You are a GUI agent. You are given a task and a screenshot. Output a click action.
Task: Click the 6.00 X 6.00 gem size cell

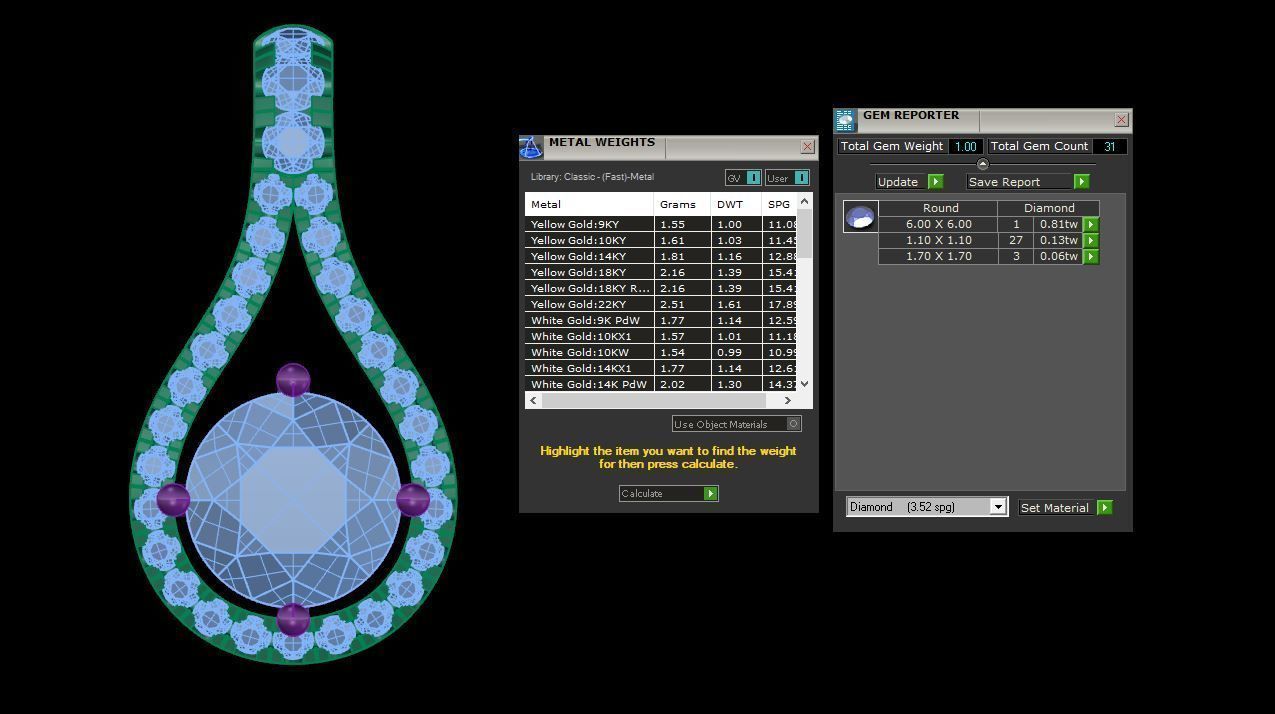click(x=938, y=225)
